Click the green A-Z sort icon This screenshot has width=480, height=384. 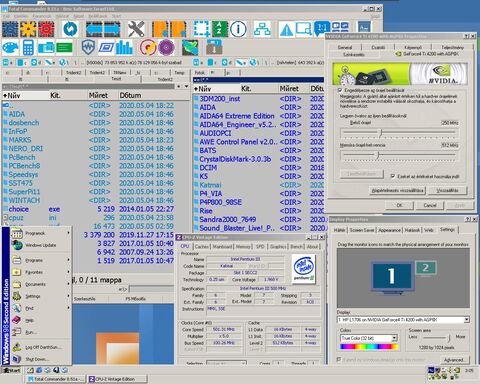coord(220,29)
